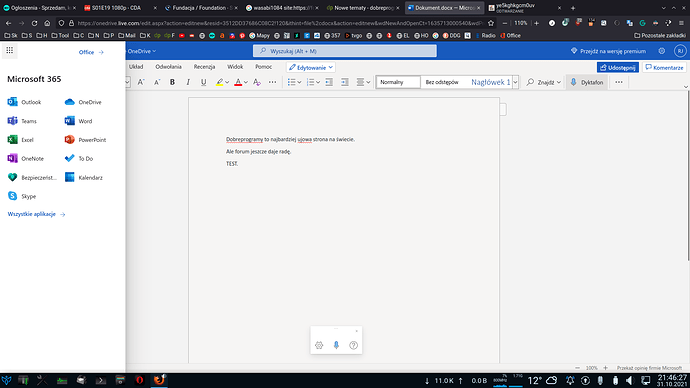This screenshot has width=690, height=388.
Task: Increase paragraph indent
Action: tap(345, 82)
